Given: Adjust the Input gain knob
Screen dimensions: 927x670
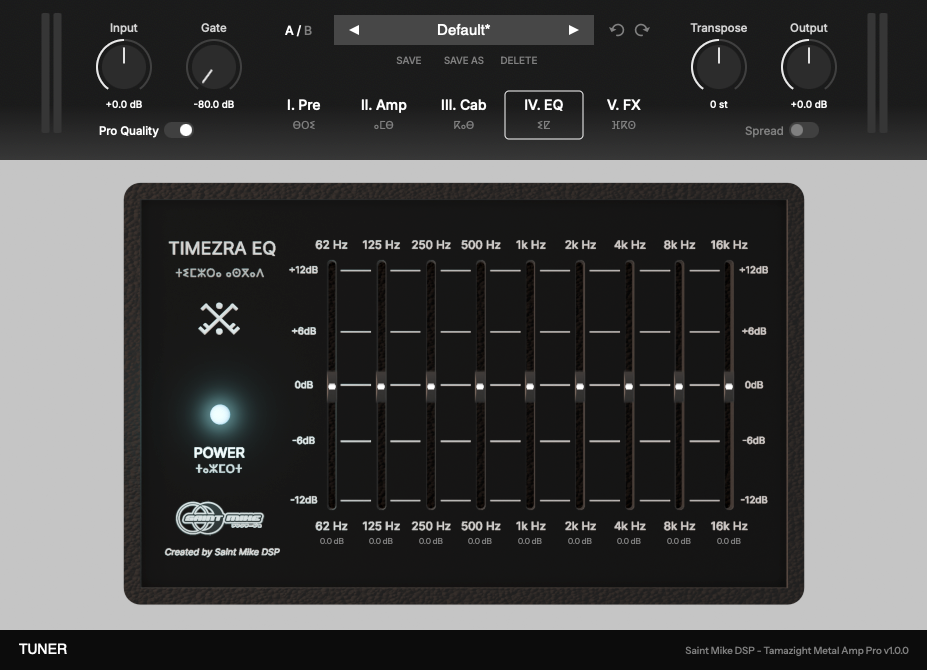Looking at the screenshot, I should (x=123, y=65).
